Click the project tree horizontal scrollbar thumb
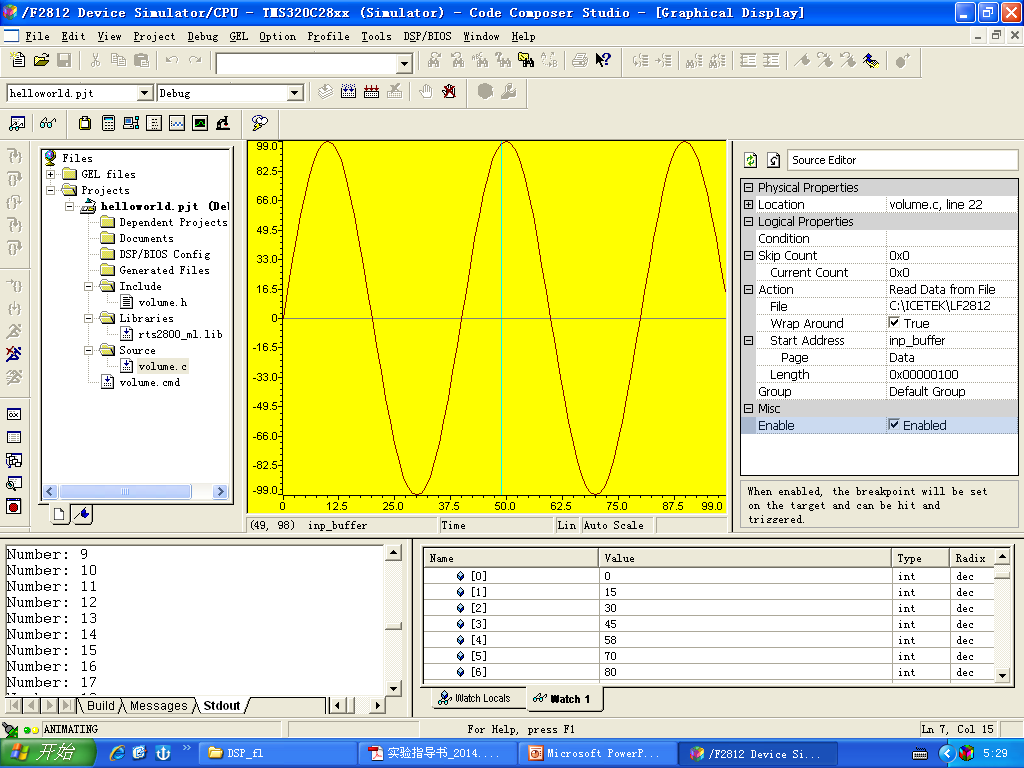Screen dimensions: 1024x768 pyautogui.click(x=125, y=491)
